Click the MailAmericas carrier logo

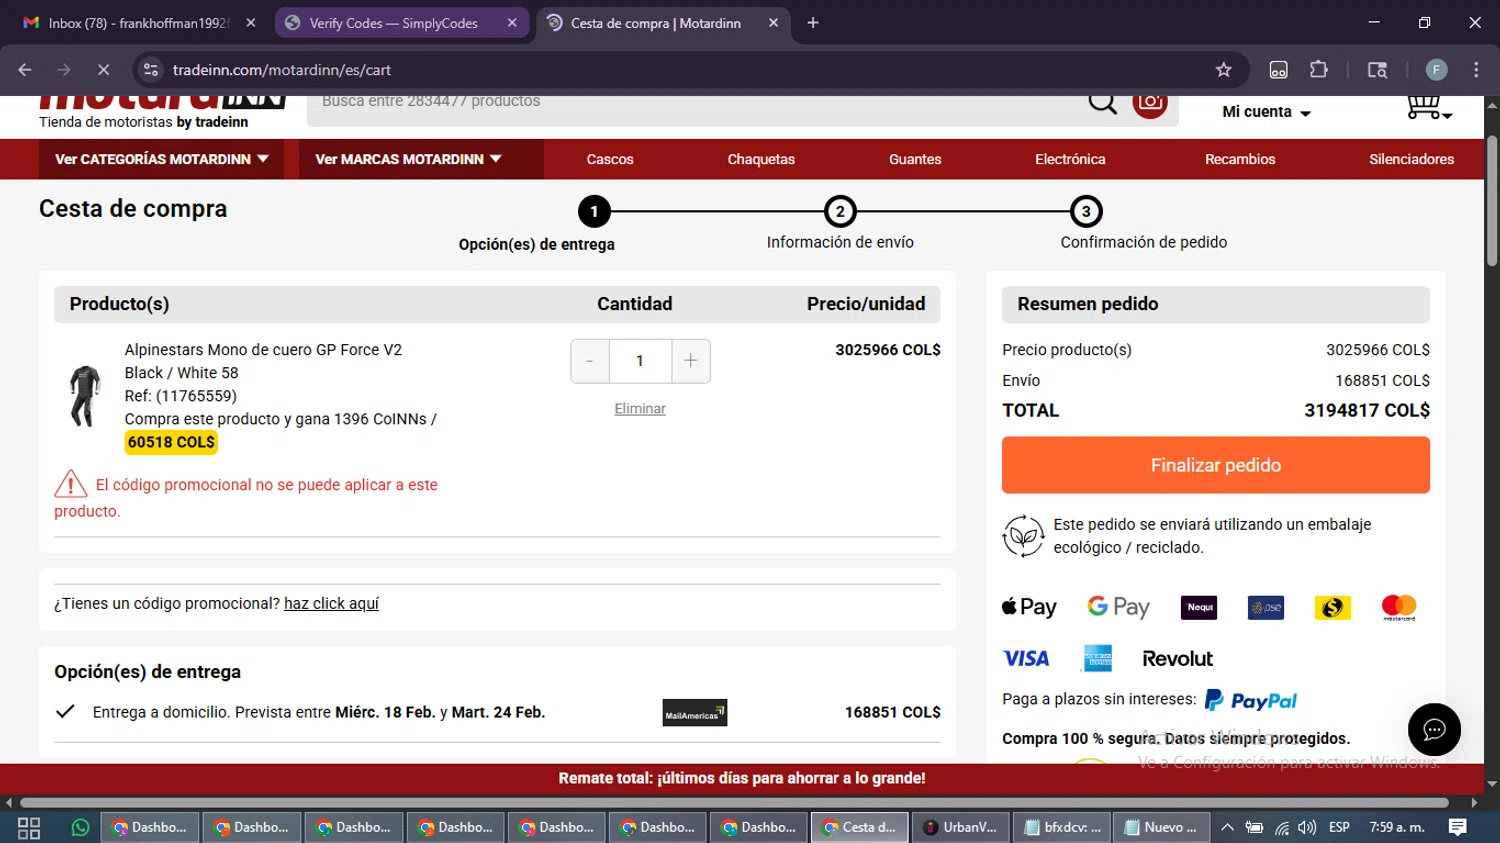pyautogui.click(x=695, y=713)
